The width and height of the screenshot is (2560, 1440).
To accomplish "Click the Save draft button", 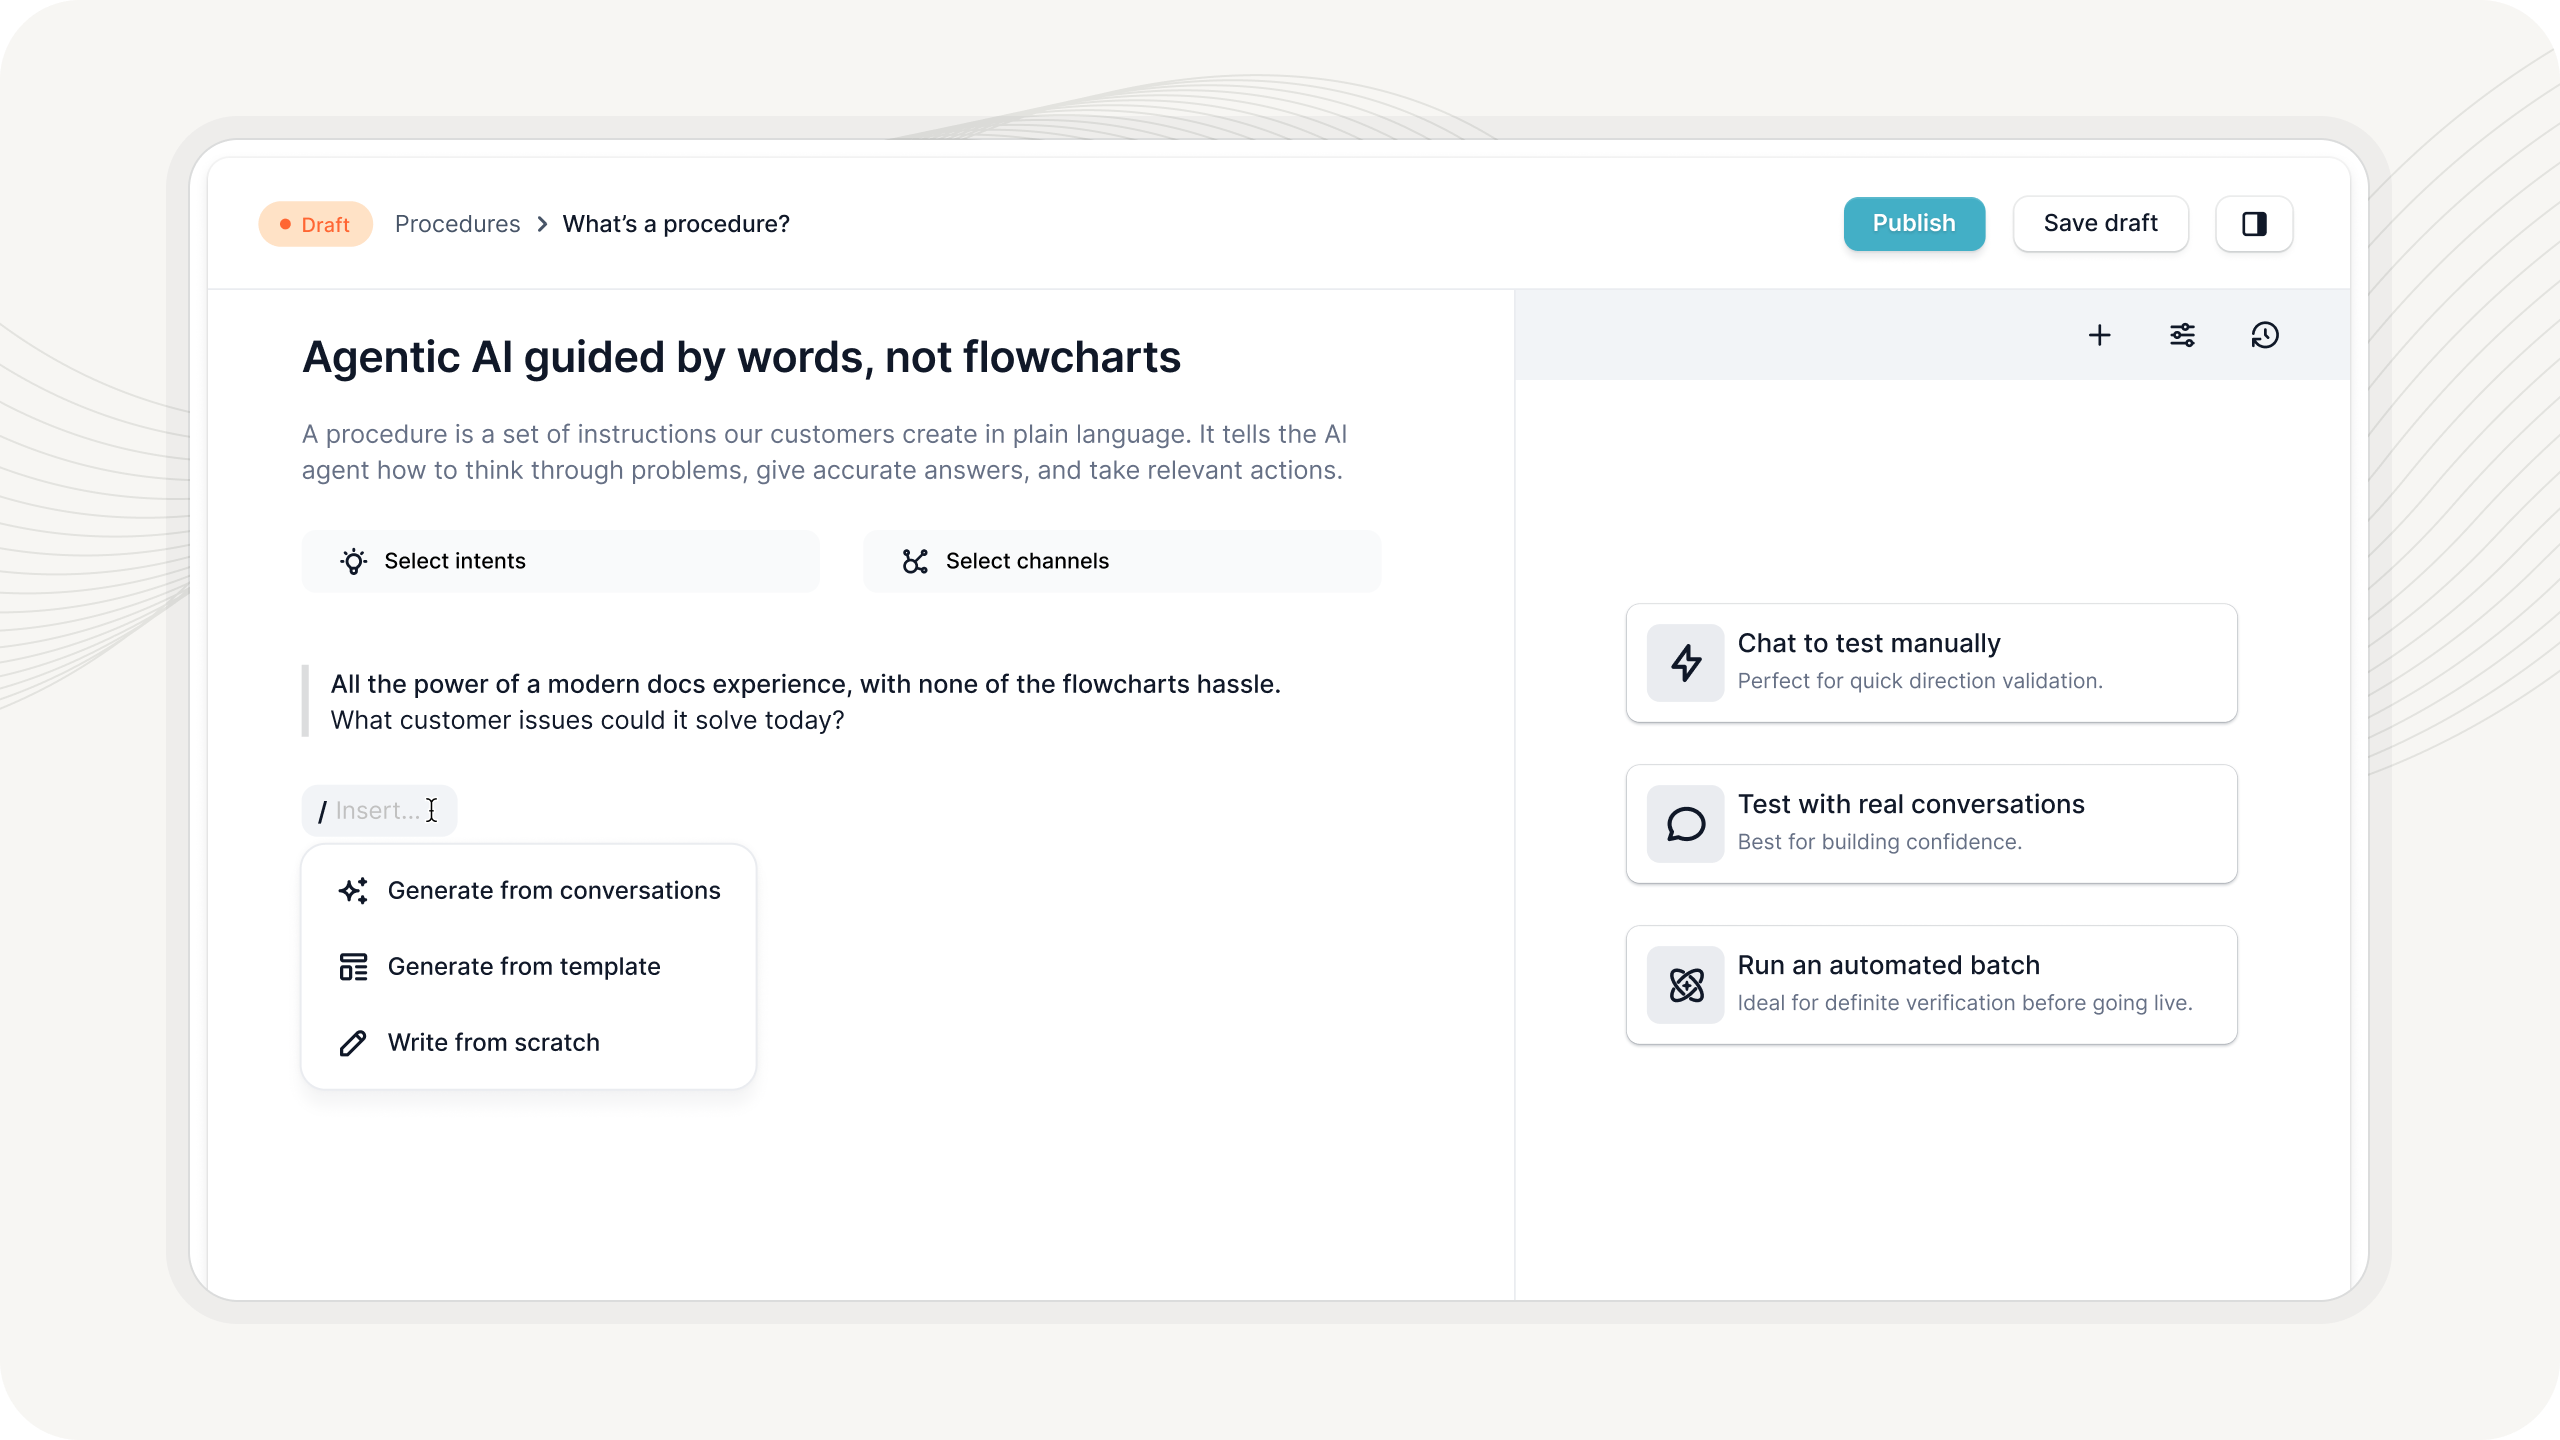I will point(2100,224).
